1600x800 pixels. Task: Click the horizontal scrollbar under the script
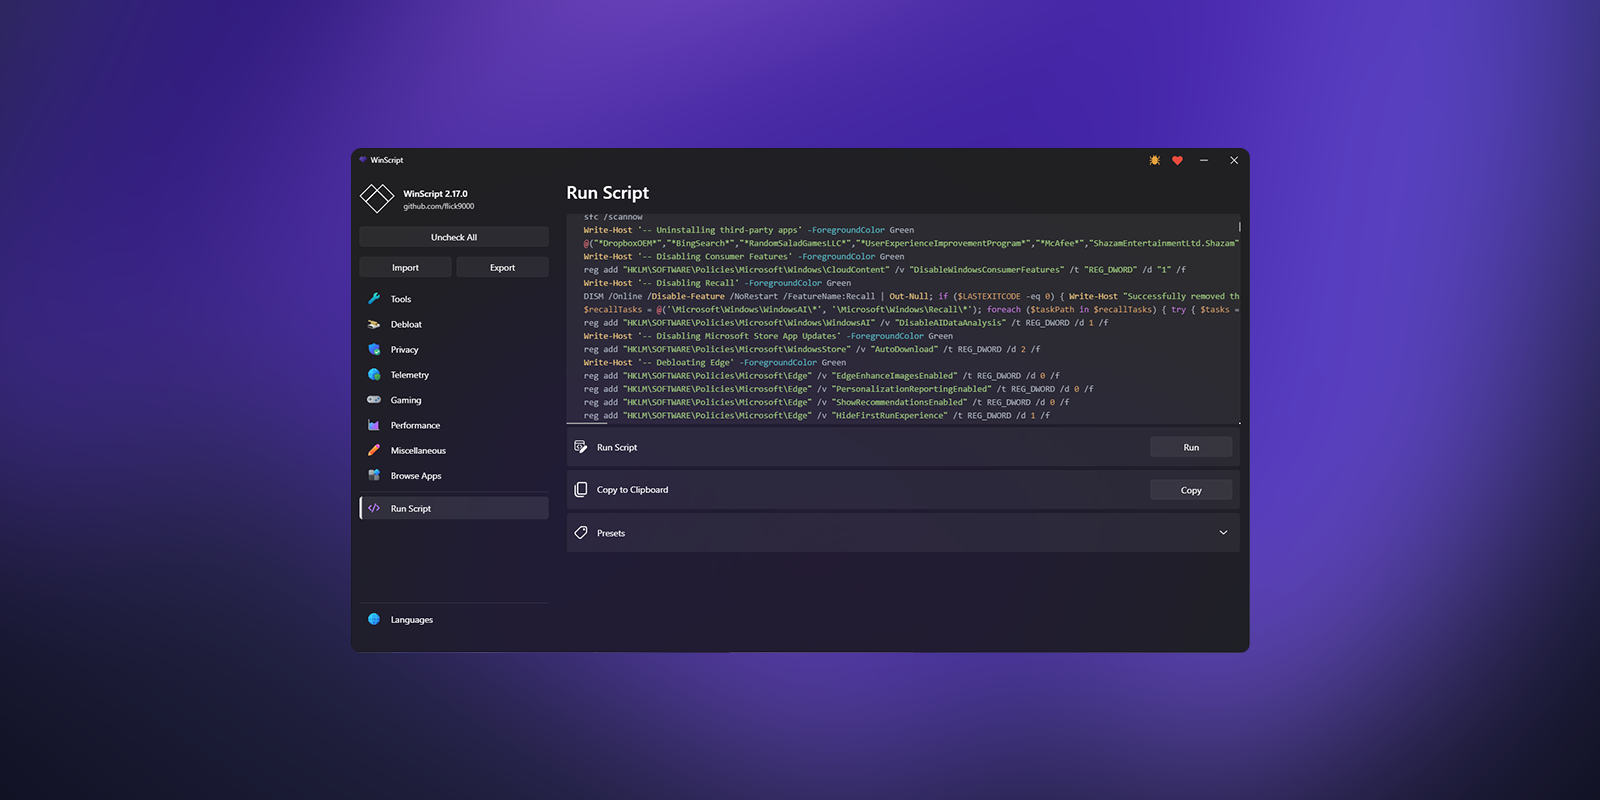pos(587,424)
